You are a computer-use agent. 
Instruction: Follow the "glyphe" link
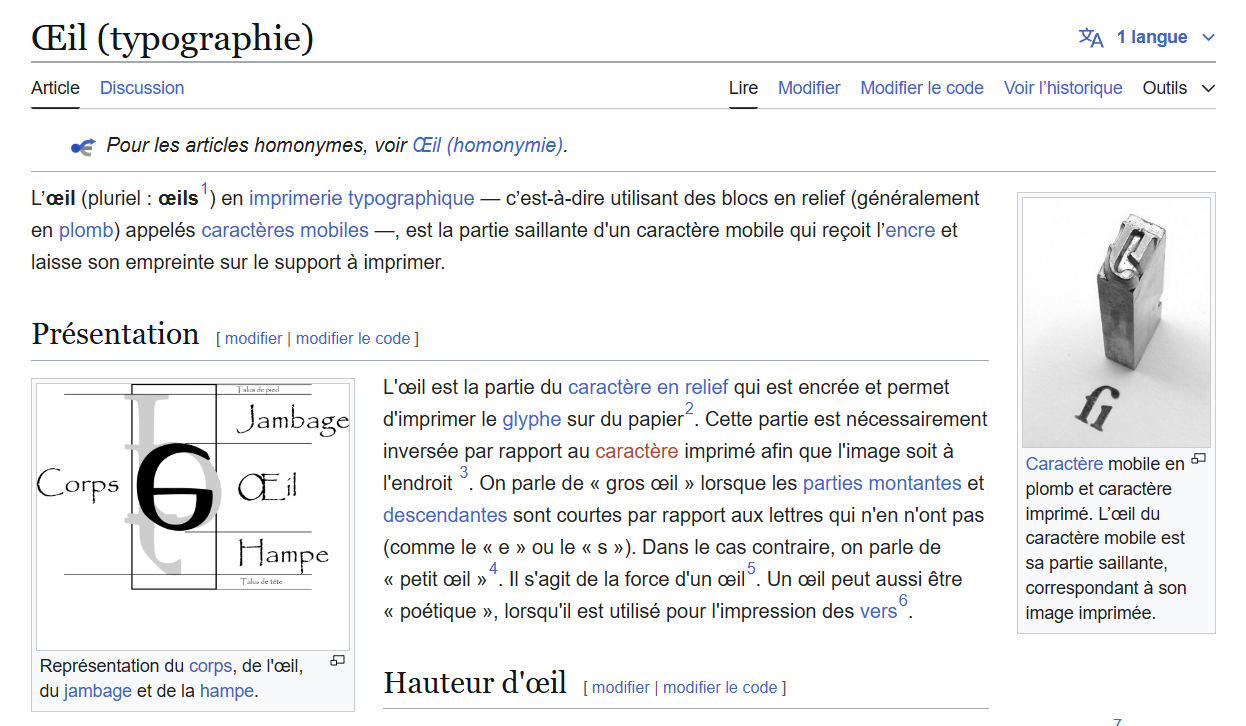tap(531, 419)
